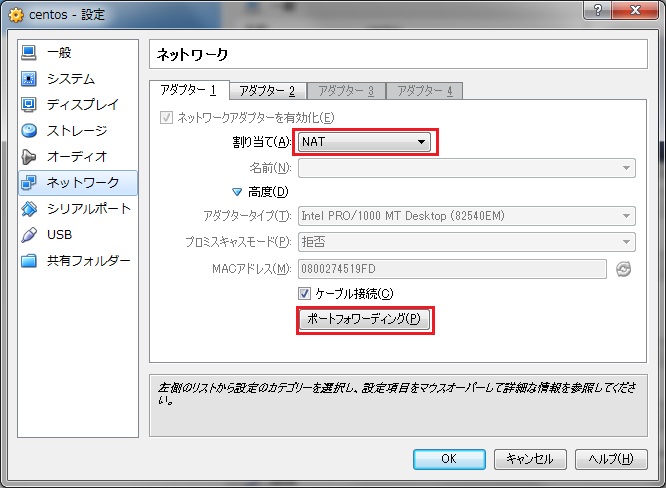Switch to アダプター 4 tab
The image size is (666, 488).
(424, 91)
